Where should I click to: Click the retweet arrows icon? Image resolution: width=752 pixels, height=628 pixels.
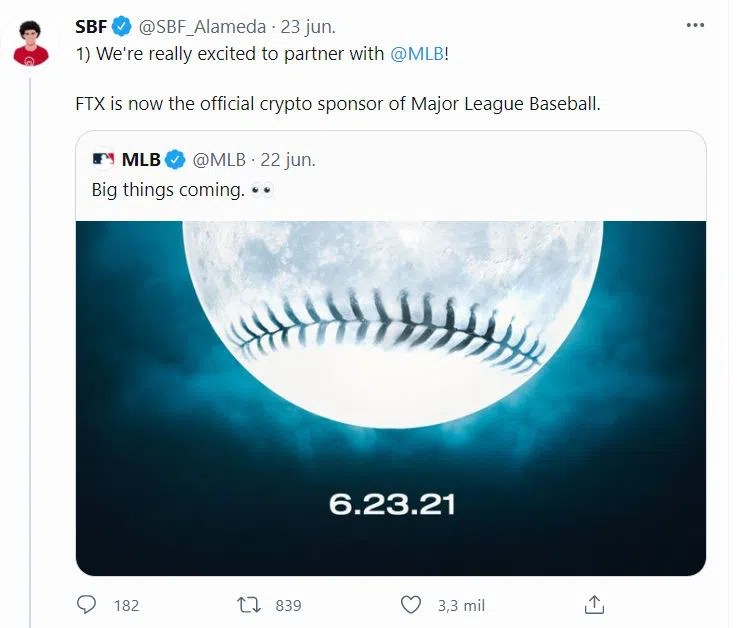click(x=248, y=605)
